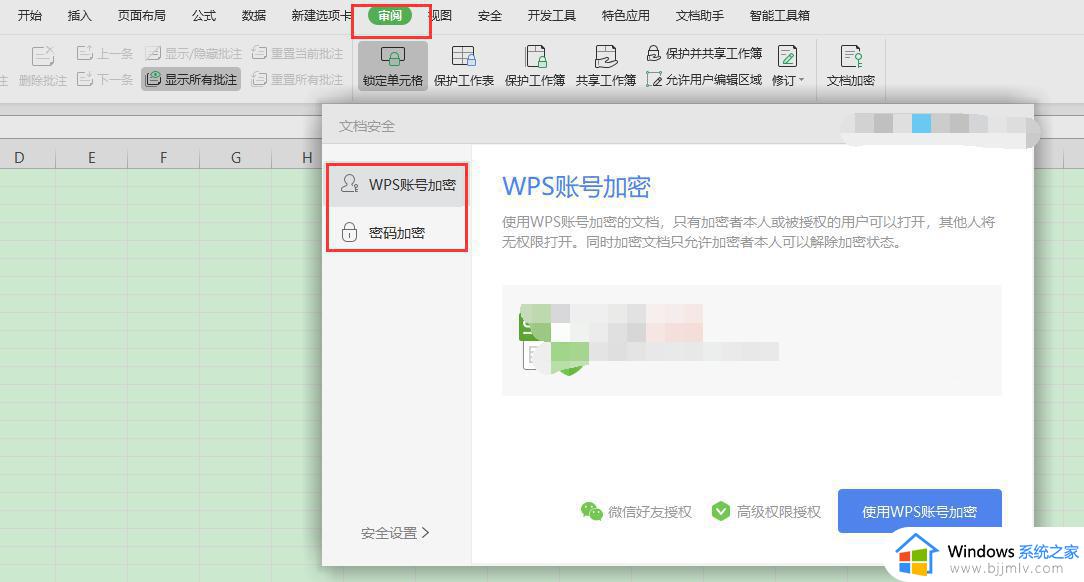Switch to 特色应用 tab

point(626,15)
